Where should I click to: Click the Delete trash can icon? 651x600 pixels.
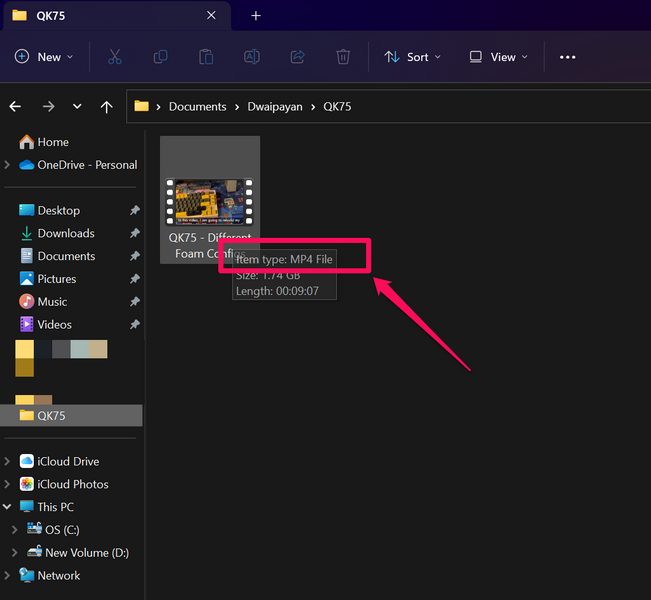click(343, 57)
